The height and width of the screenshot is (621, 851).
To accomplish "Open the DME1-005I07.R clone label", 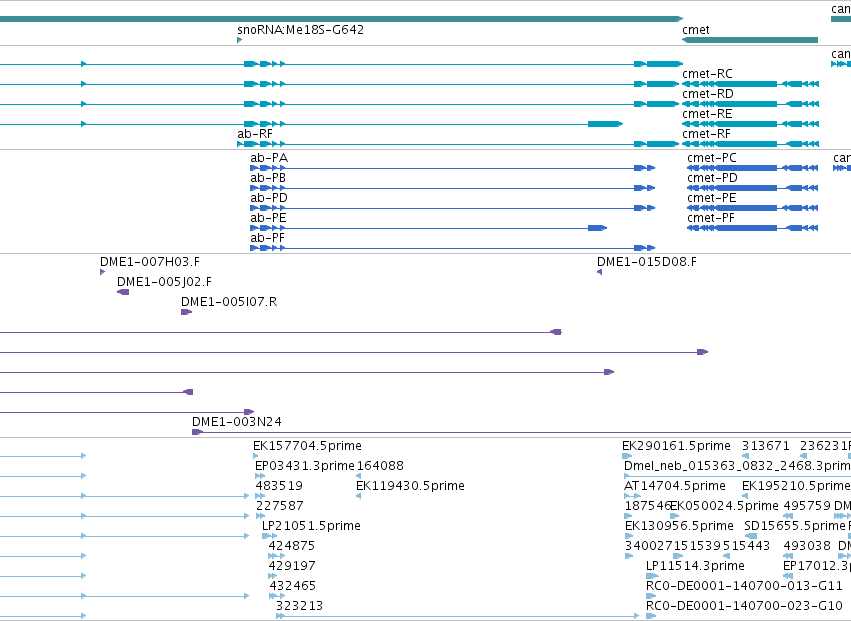I will 229,302.
